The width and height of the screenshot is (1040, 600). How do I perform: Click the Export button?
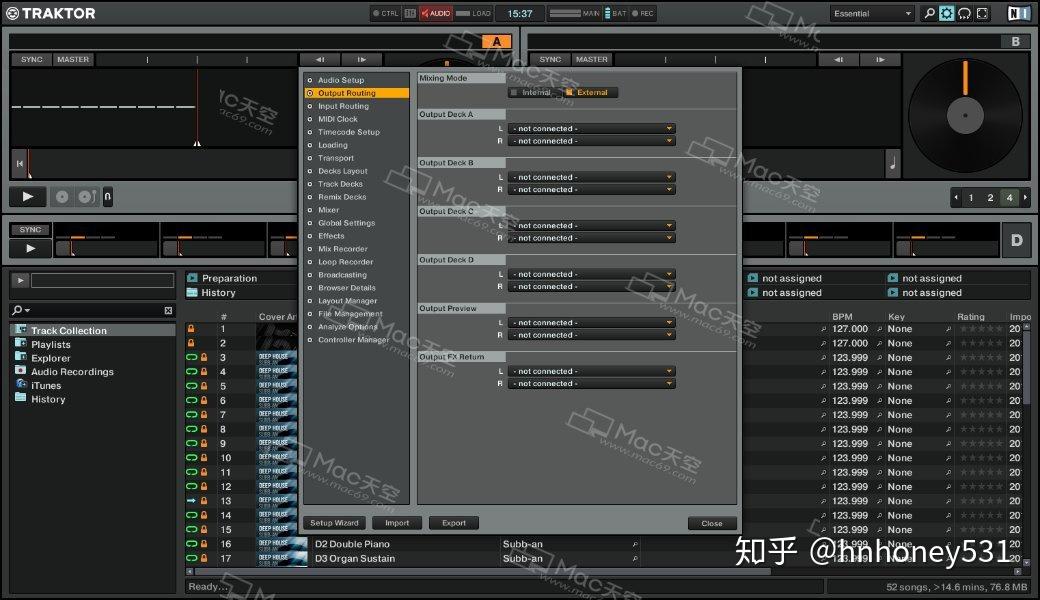tap(454, 523)
